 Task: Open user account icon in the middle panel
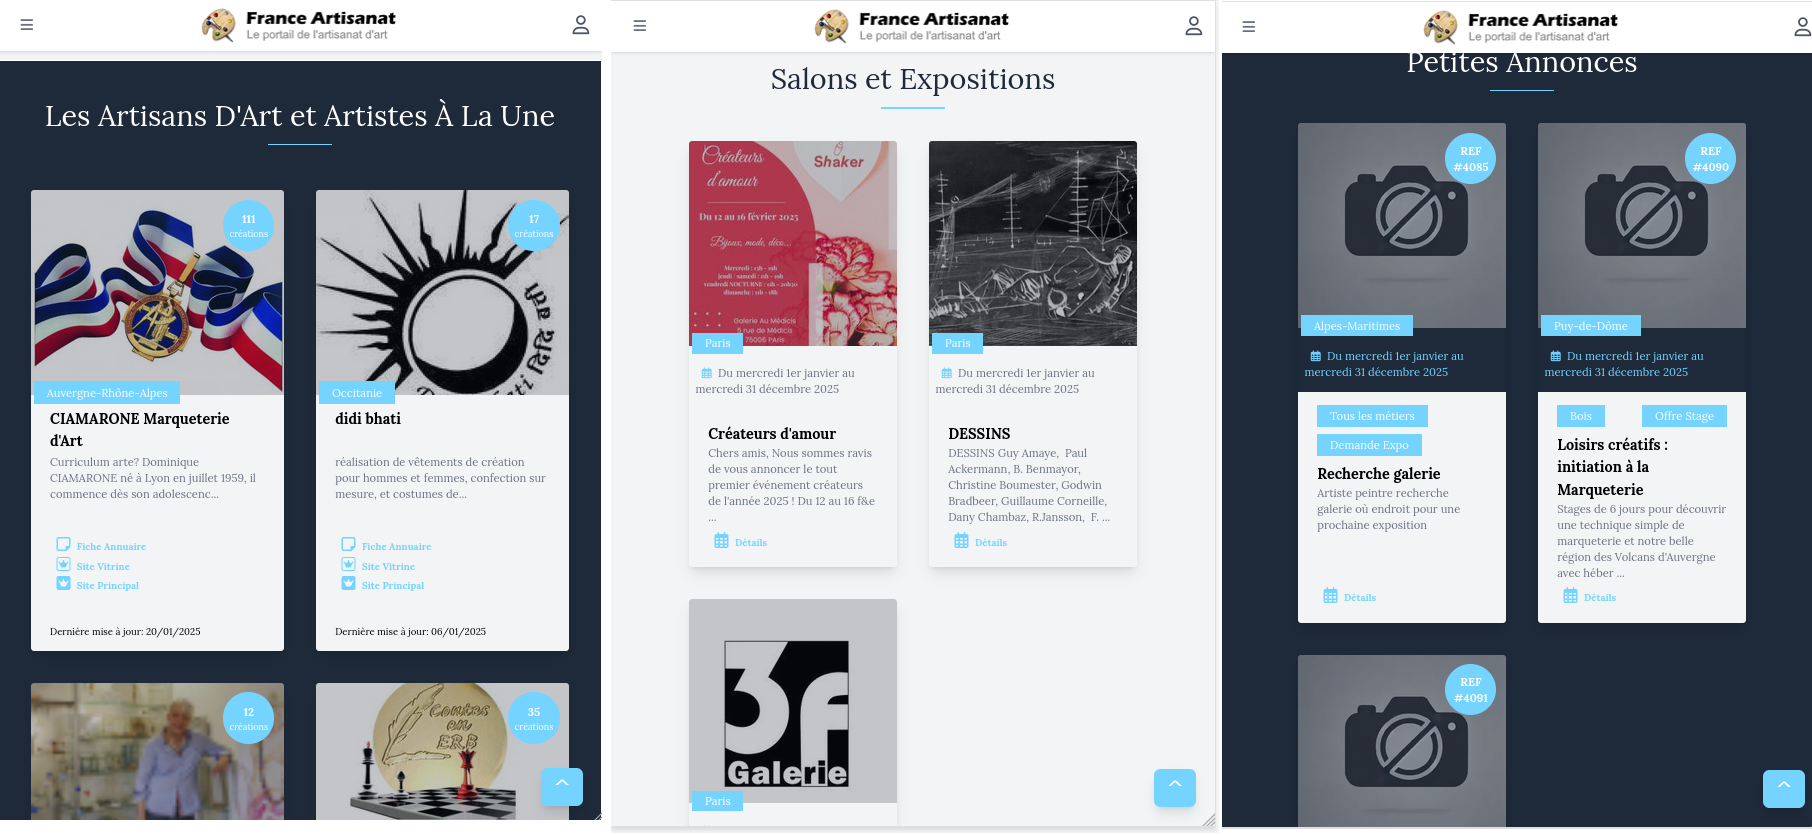click(x=1193, y=26)
